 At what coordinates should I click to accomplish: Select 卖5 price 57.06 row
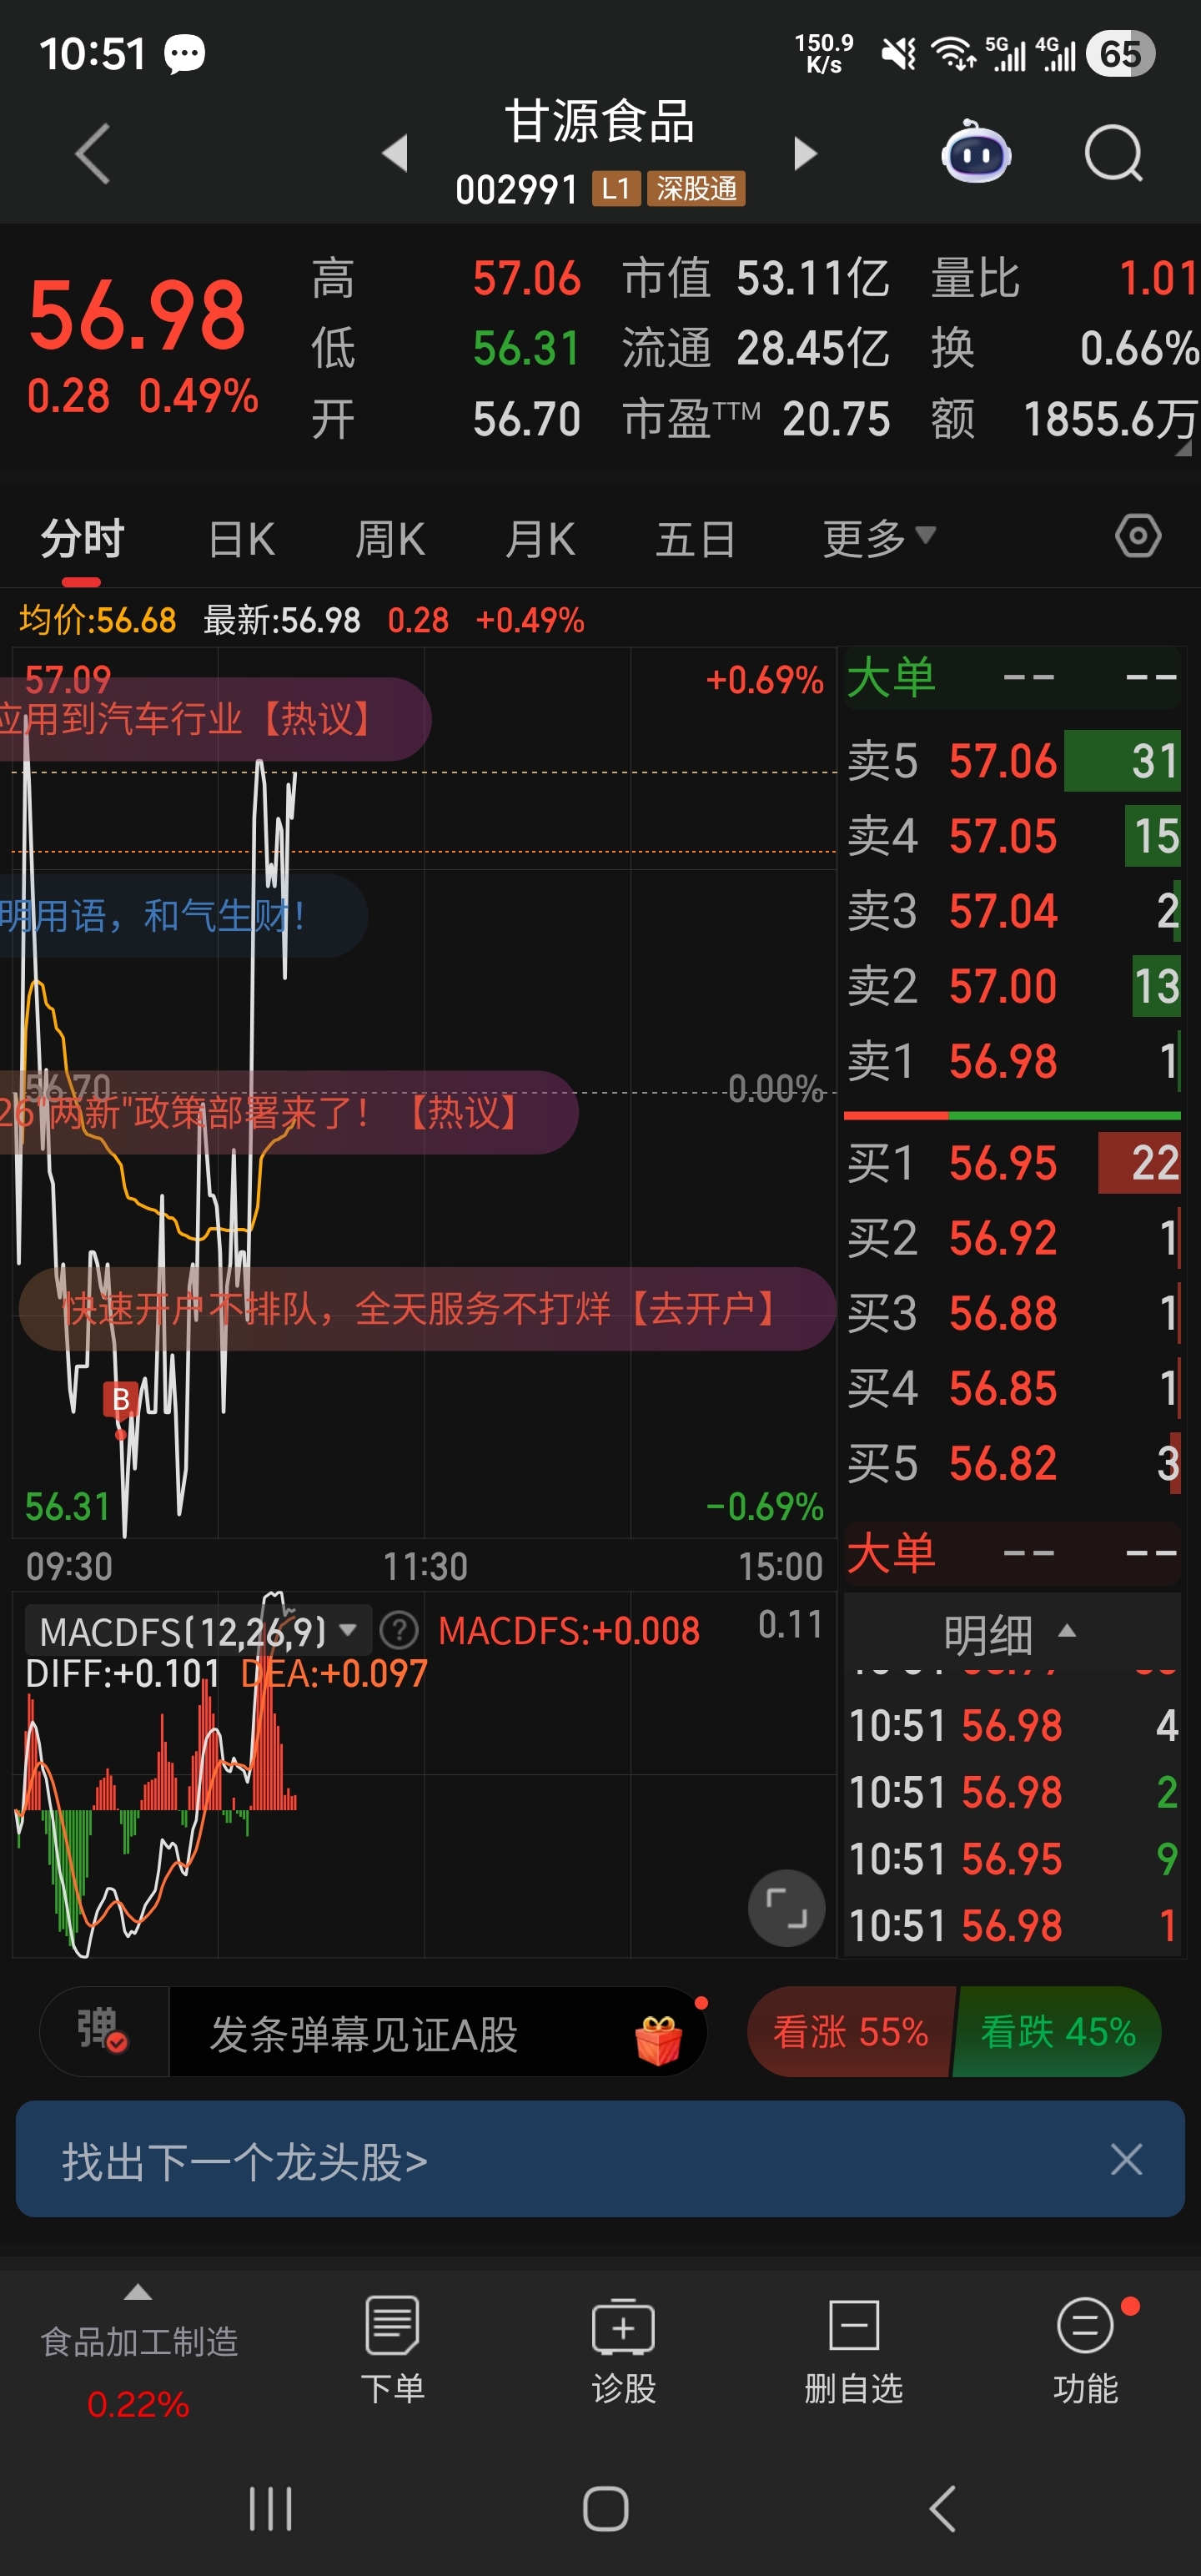point(1012,761)
